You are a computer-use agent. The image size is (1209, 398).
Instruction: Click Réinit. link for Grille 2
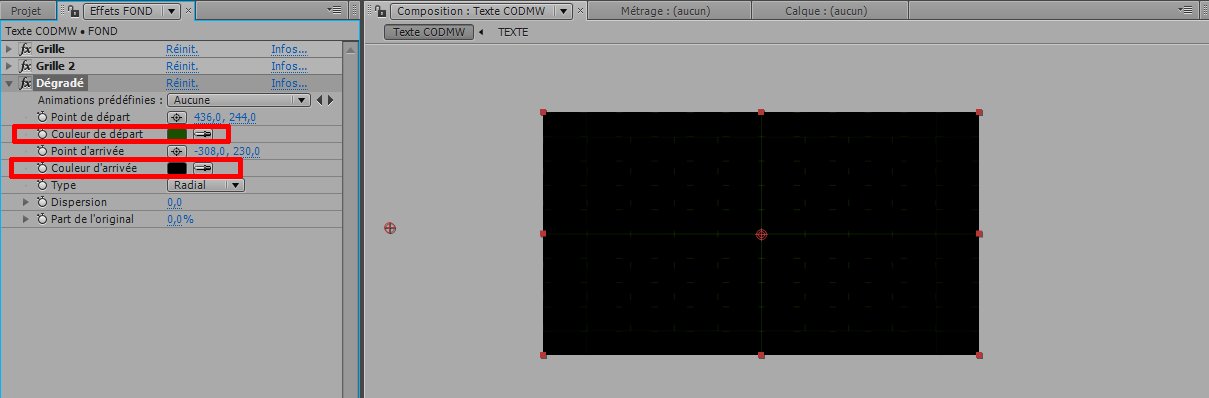pyautogui.click(x=182, y=66)
